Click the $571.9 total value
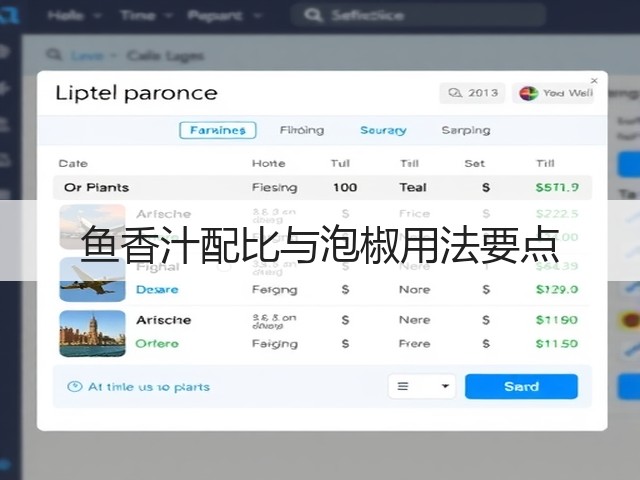This screenshot has height=480, width=640. click(x=557, y=187)
